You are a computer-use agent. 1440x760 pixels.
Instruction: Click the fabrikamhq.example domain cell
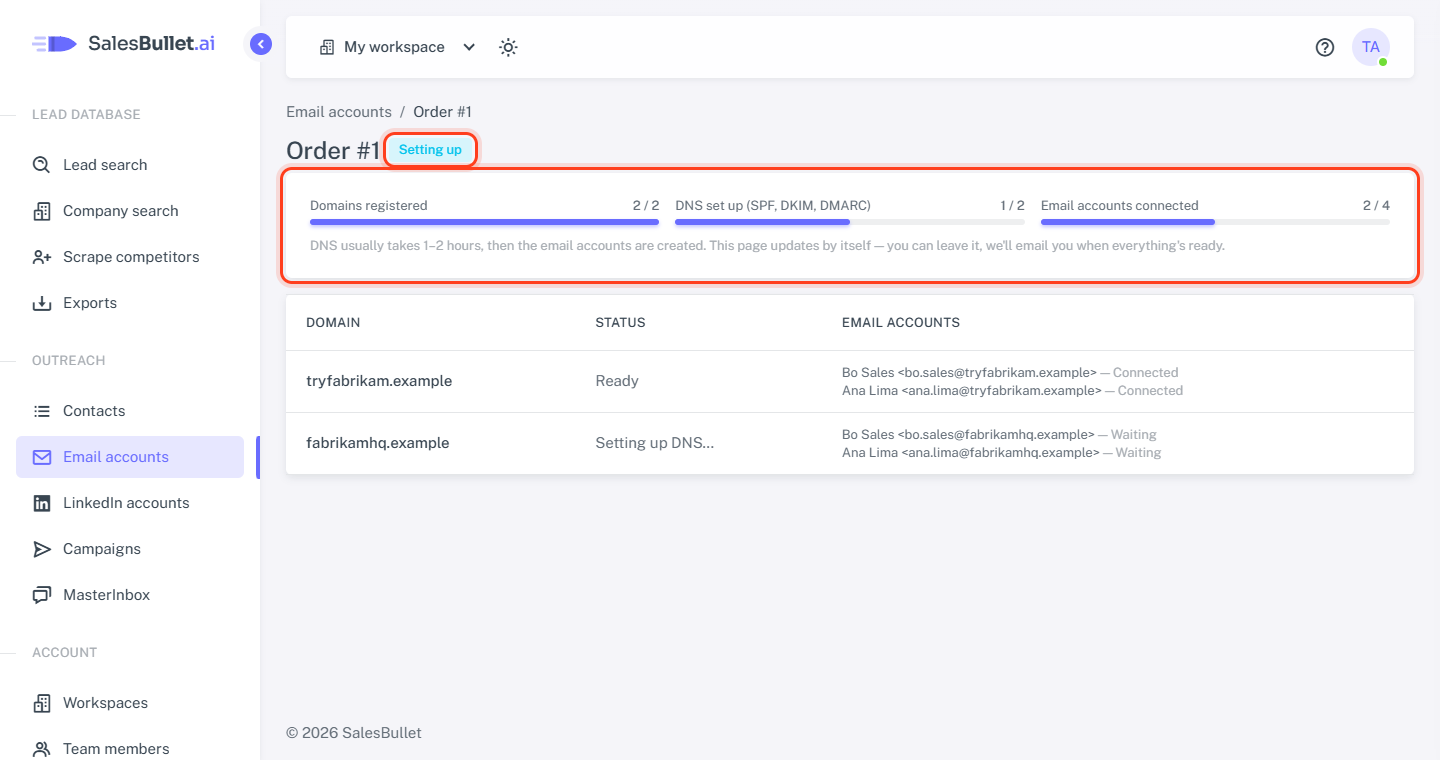pos(378,443)
